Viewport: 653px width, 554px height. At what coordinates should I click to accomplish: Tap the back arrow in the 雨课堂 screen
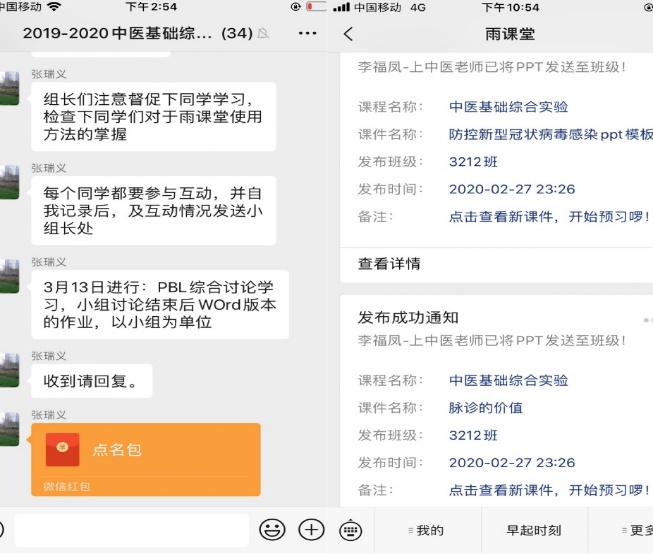pyautogui.click(x=349, y=34)
